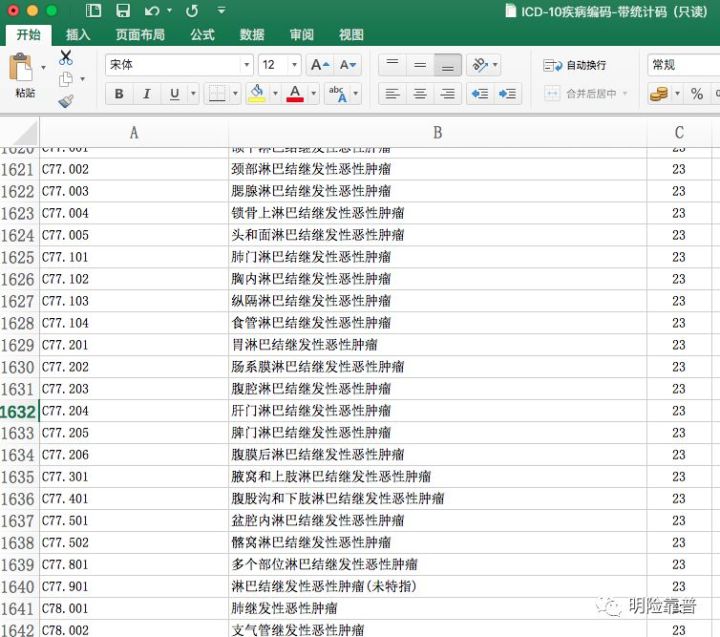Select column A header
Viewport: 720px width, 637px height.
point(134,133)
